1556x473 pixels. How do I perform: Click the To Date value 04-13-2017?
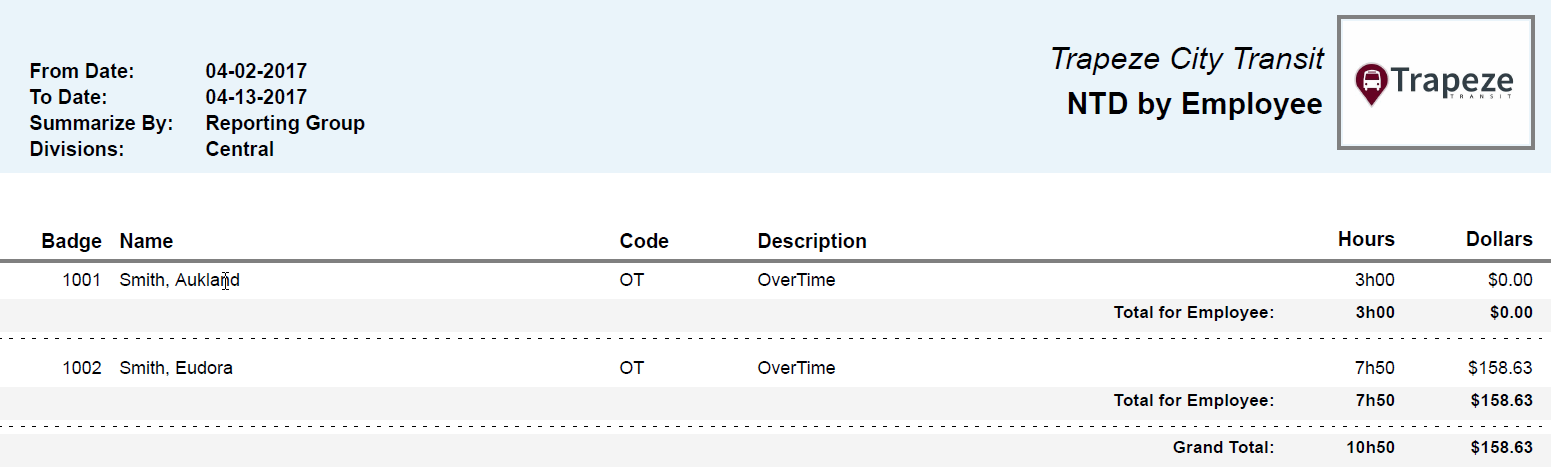(256, 97)
